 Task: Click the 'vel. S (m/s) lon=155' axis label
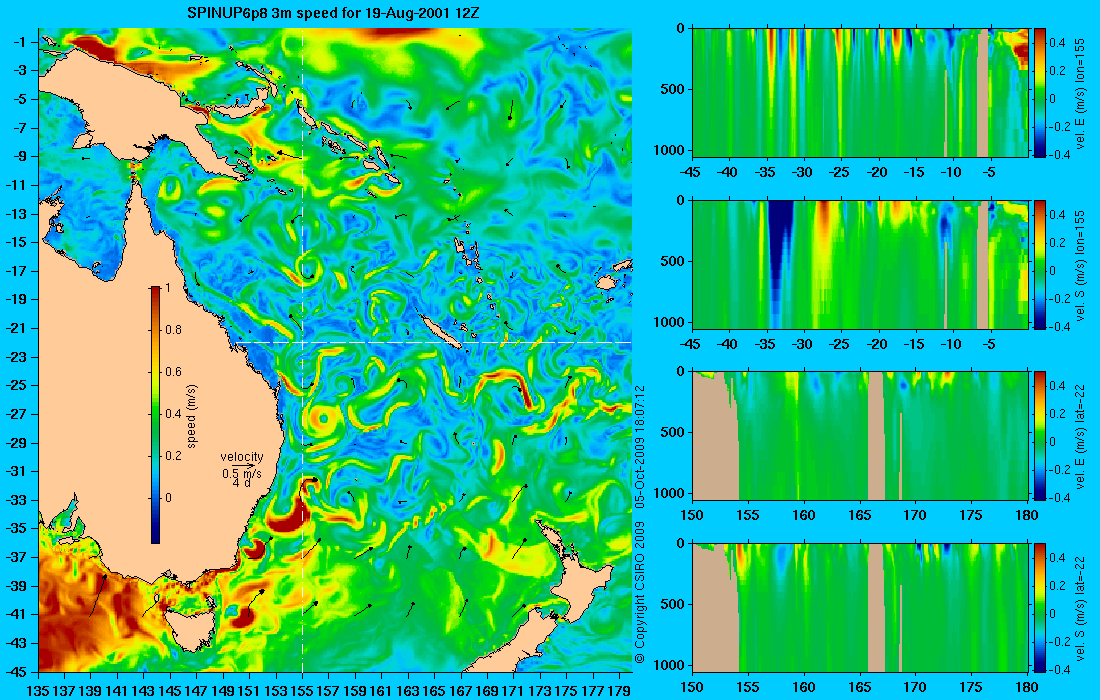pos(1080,265)
